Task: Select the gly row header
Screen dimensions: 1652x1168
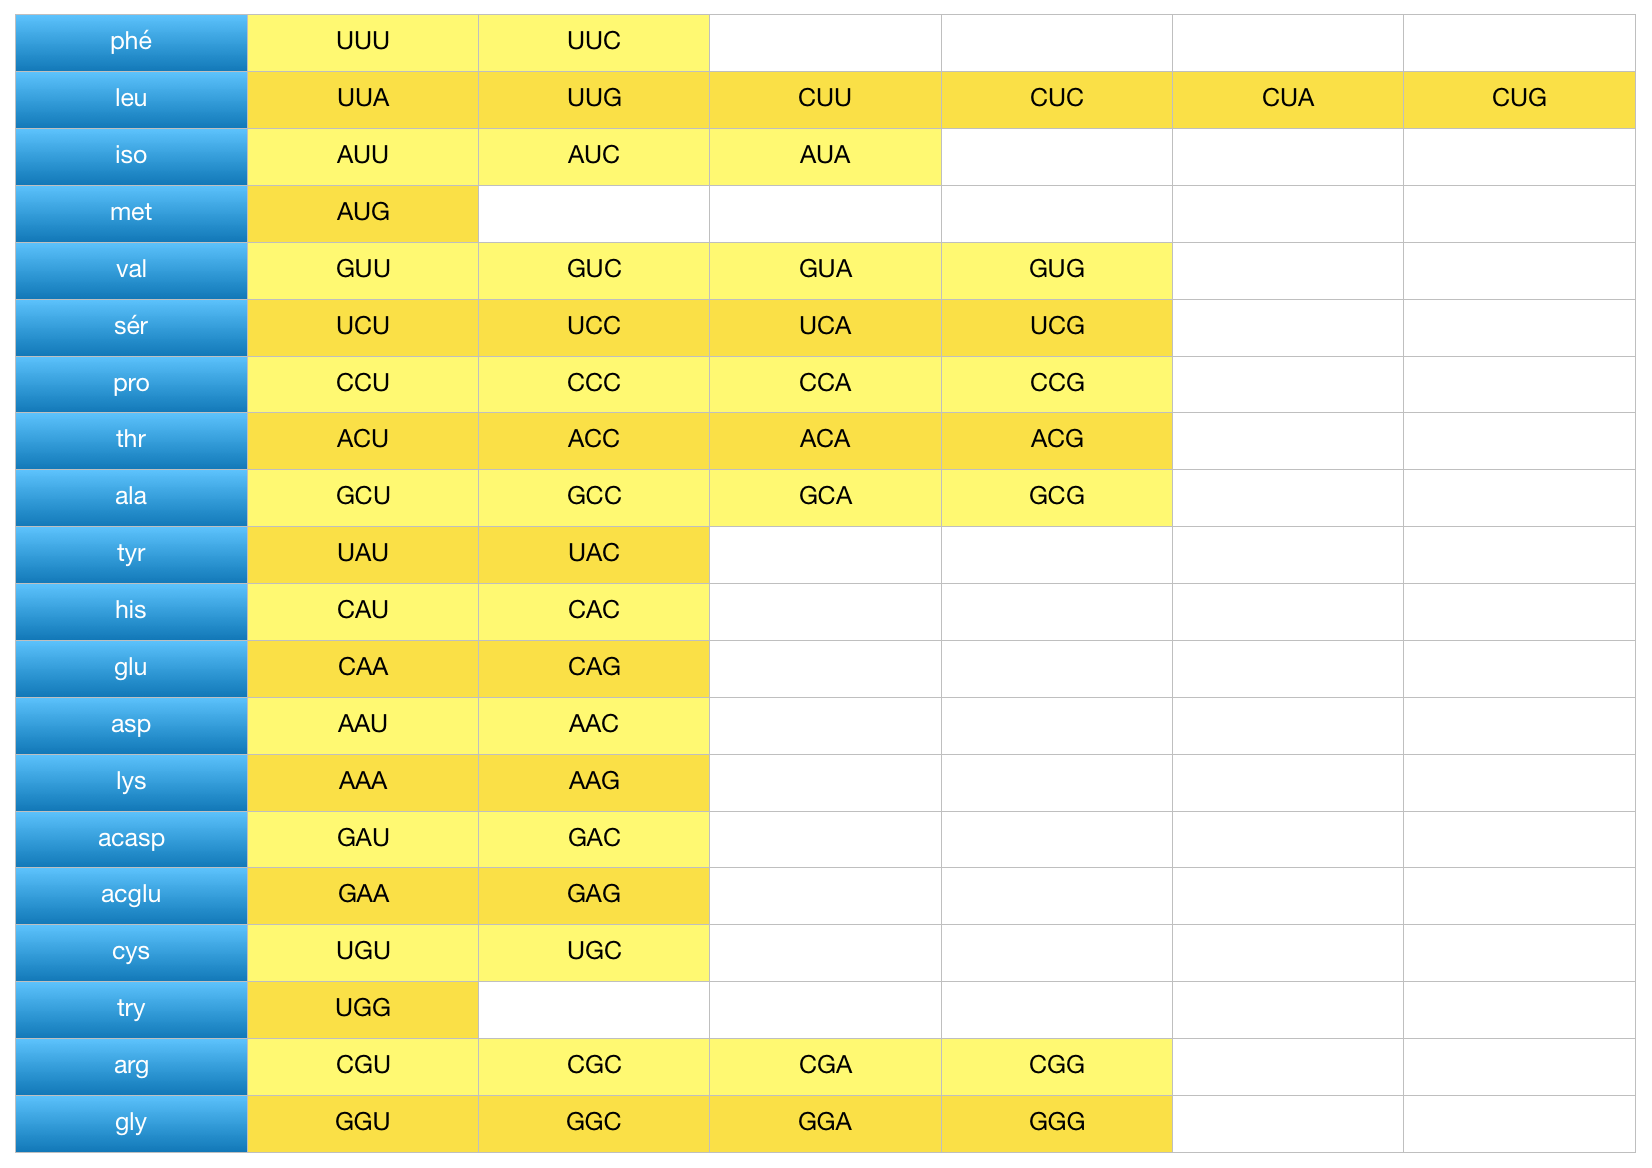Action: click(x=131, y=1123)
